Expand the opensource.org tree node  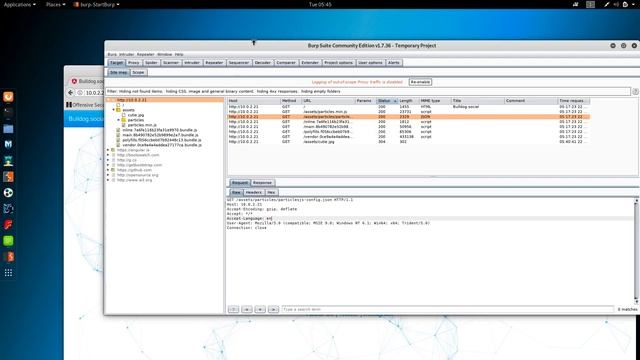click(108, 175)
